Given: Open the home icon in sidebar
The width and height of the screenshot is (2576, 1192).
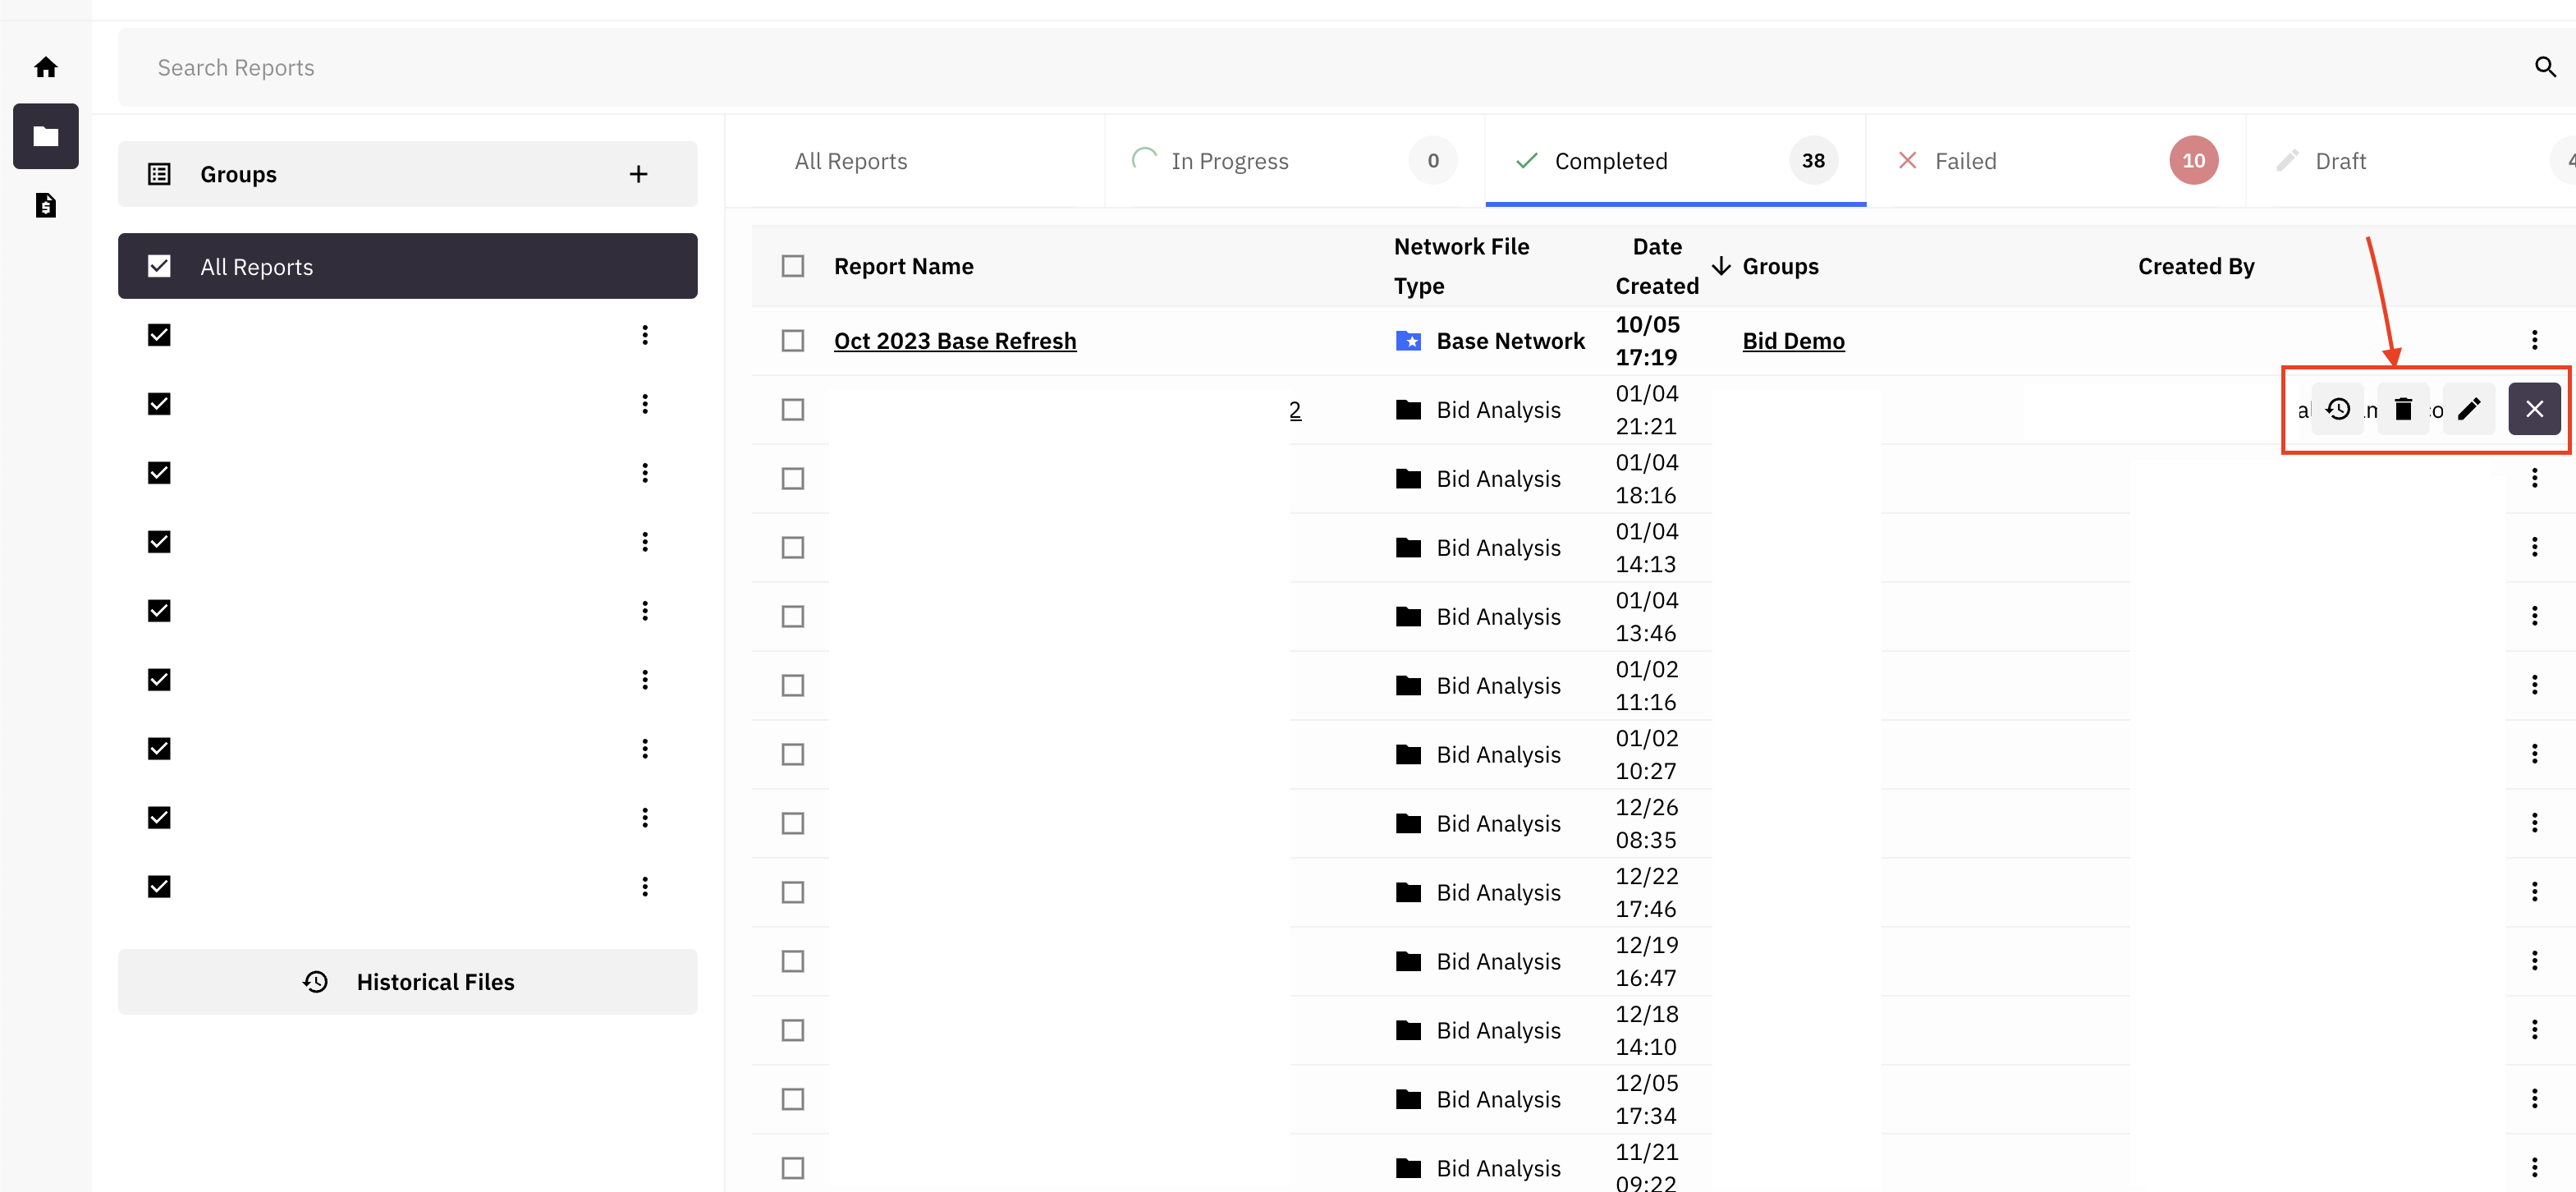Looking at the screenshot, I should click(x=46, y=67).
